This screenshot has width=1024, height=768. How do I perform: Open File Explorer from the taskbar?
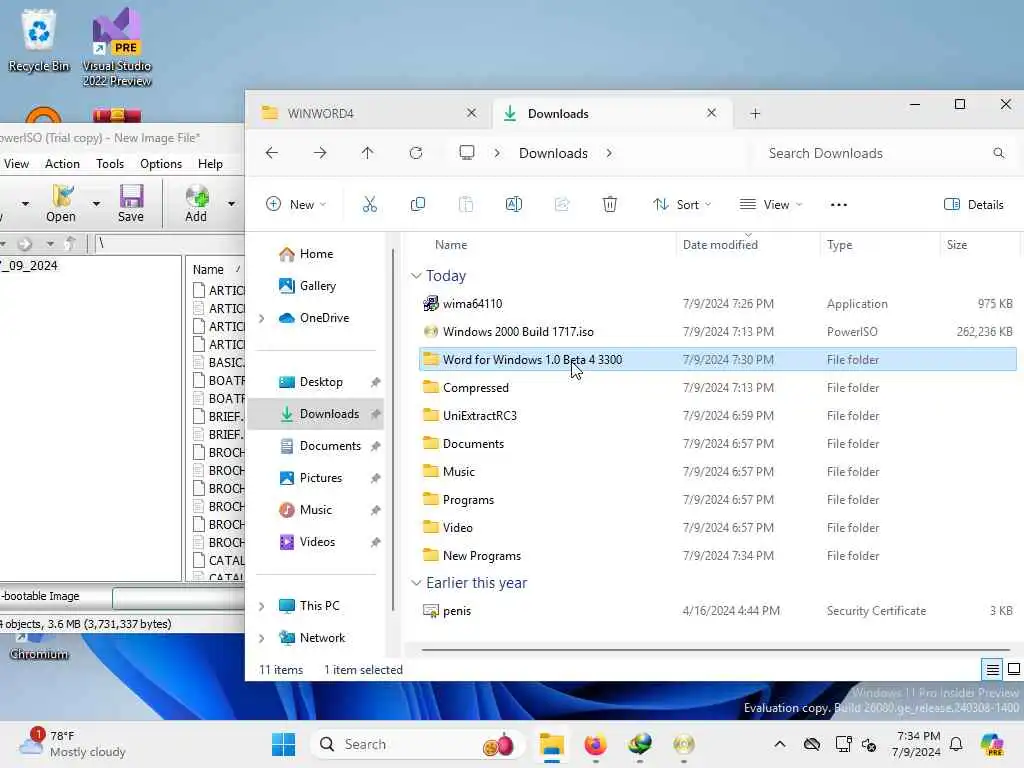coord(552,744)
